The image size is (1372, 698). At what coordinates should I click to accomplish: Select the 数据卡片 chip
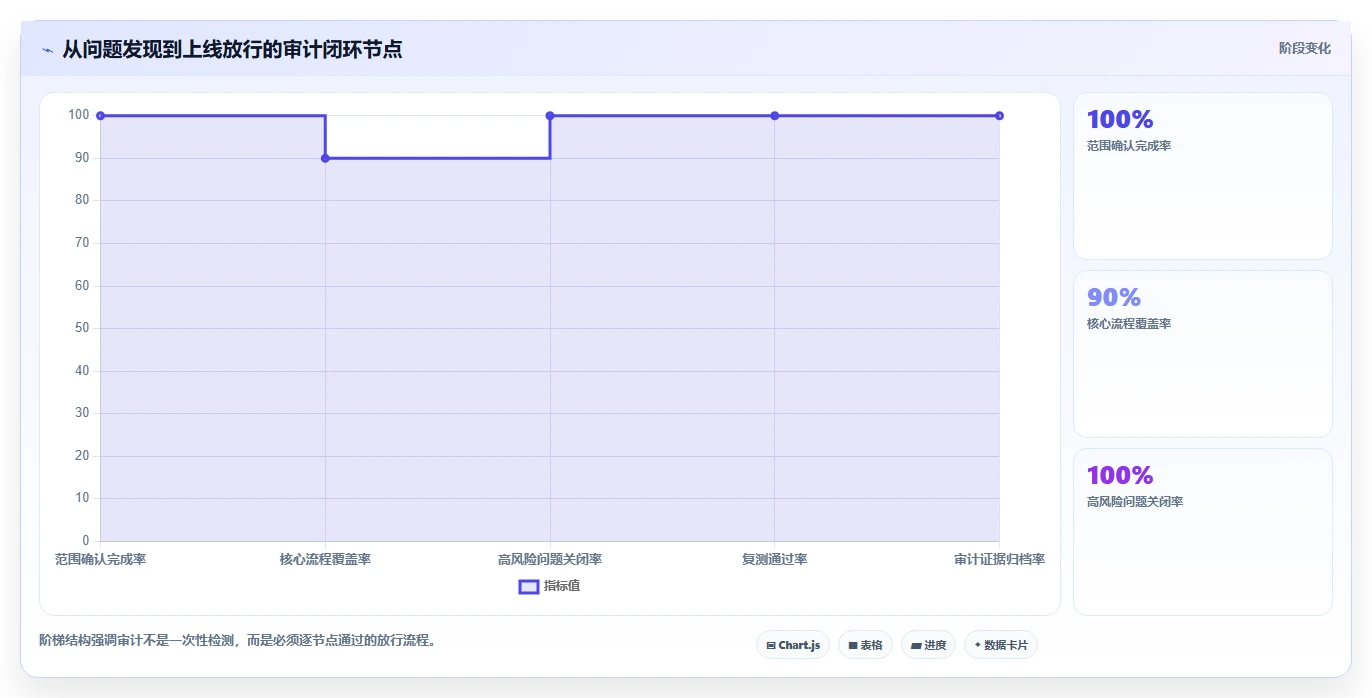[1001, 645]
